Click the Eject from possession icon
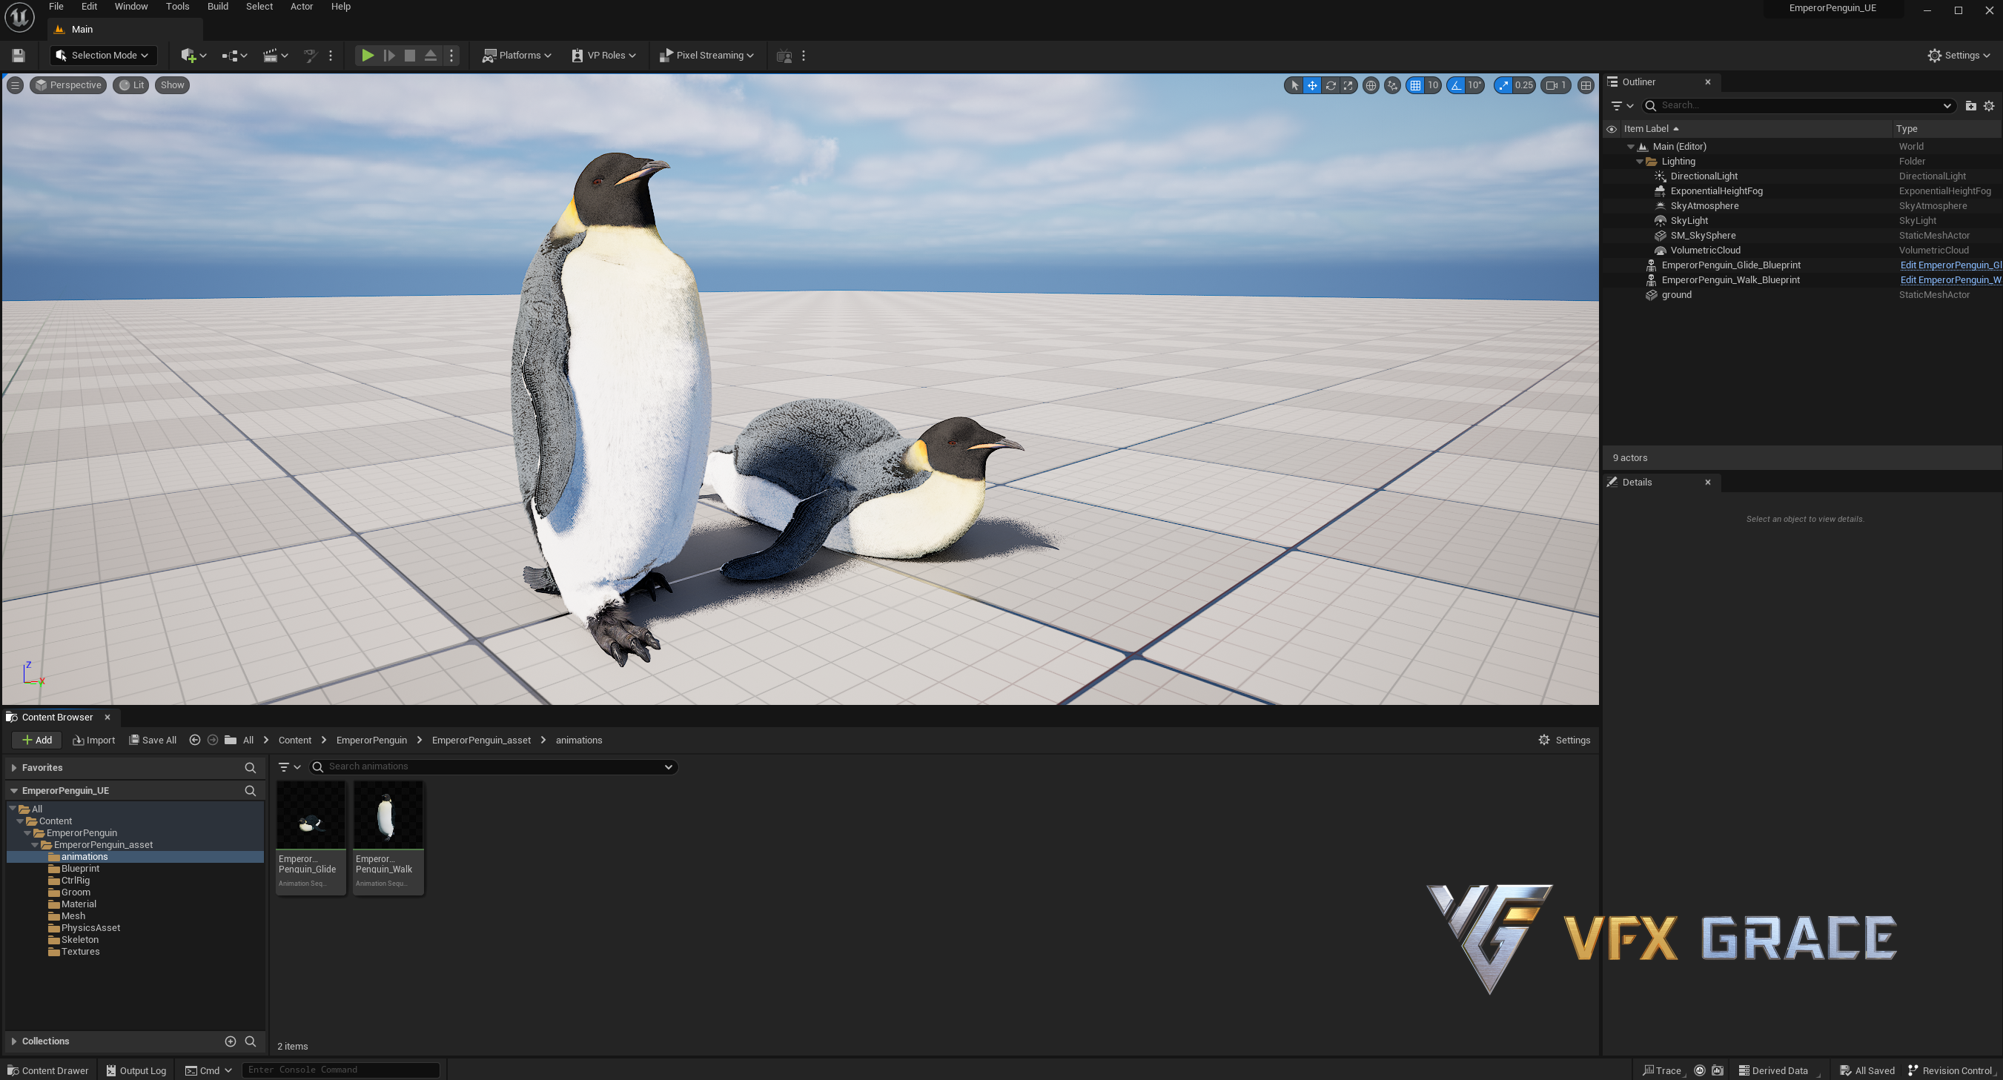The height and width of the screenshot is (1080, 2003). click(x=430, y=56)
